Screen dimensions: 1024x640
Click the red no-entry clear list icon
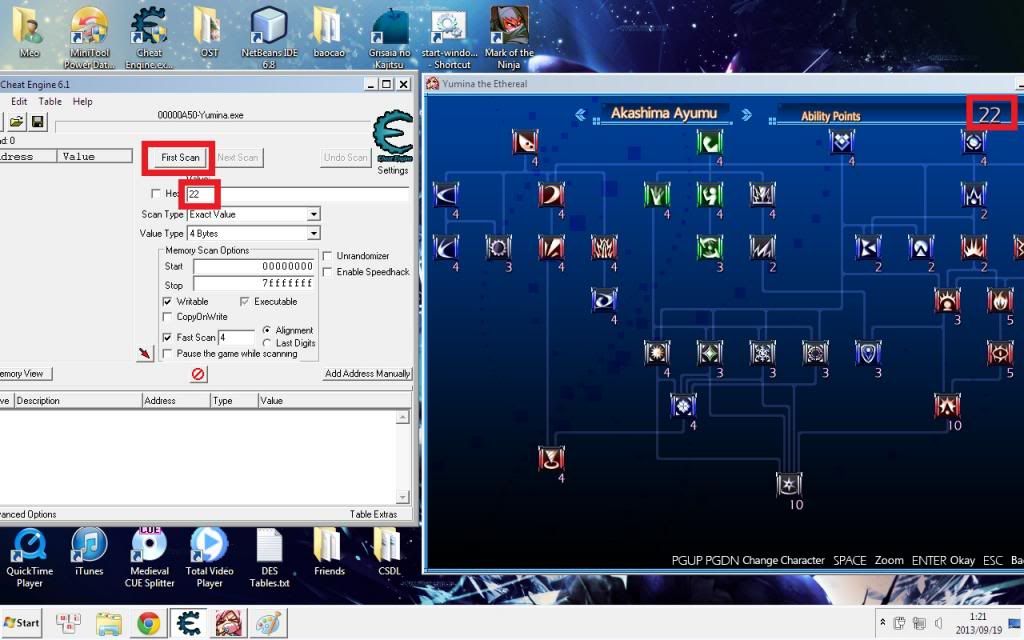pyautogui.click(x=198, y=374)
